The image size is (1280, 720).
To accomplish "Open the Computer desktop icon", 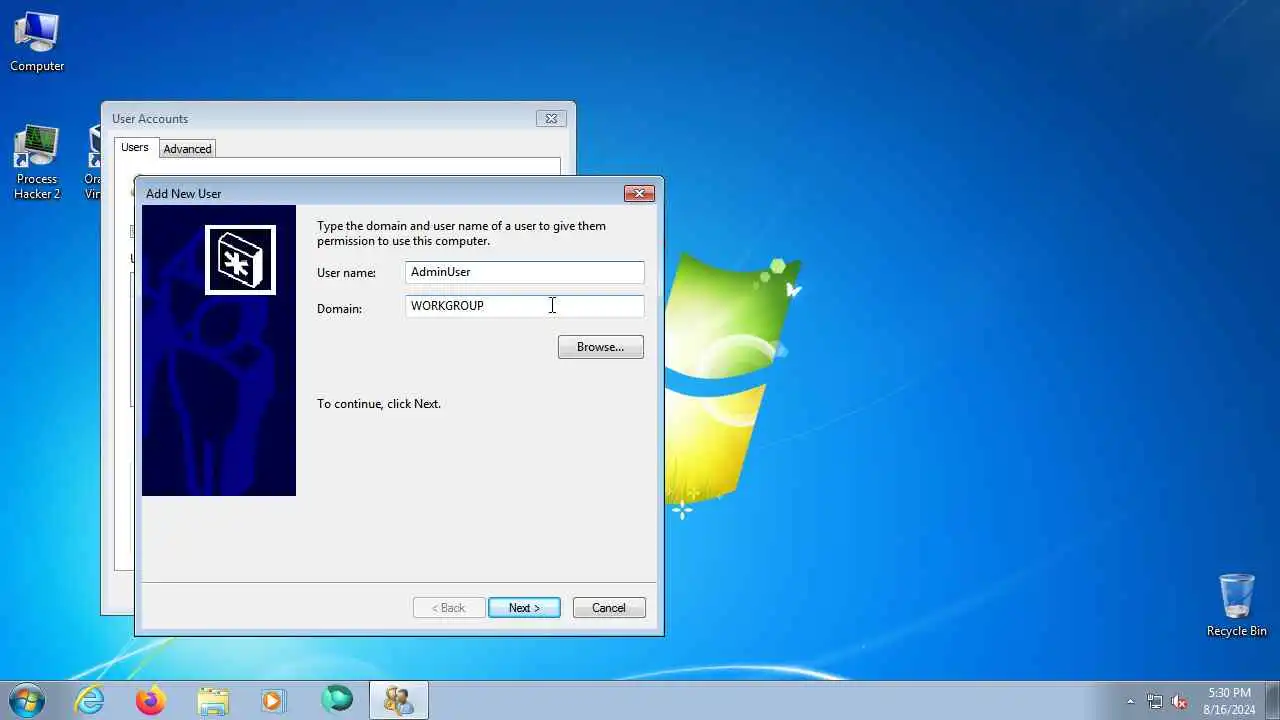I will [x=37, y=42].
